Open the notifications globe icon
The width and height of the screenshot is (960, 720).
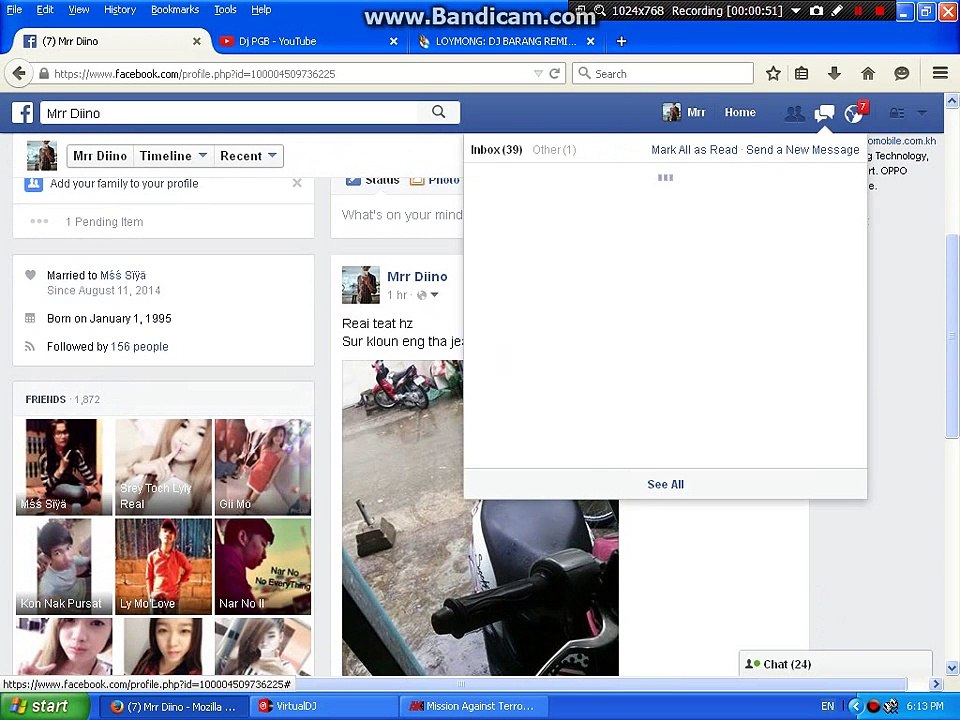(853, 113)
